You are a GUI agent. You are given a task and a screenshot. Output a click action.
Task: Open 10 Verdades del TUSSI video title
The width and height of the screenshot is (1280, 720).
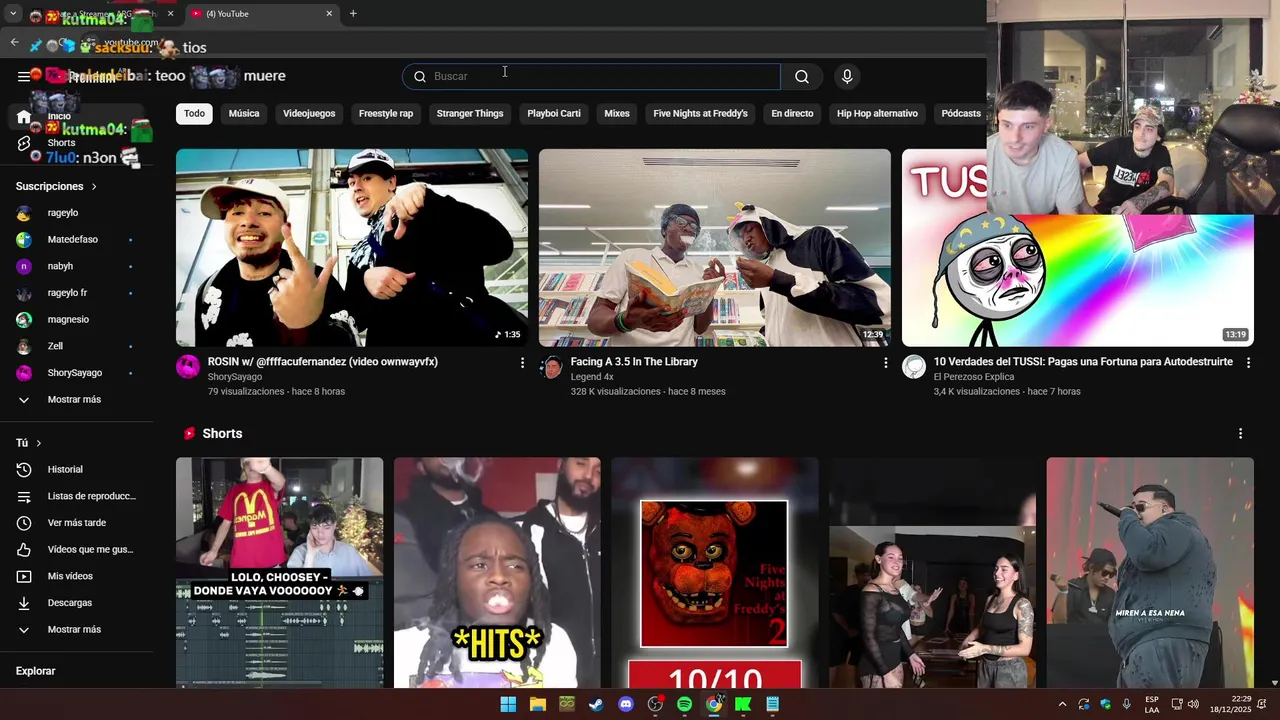[1083, 362]
